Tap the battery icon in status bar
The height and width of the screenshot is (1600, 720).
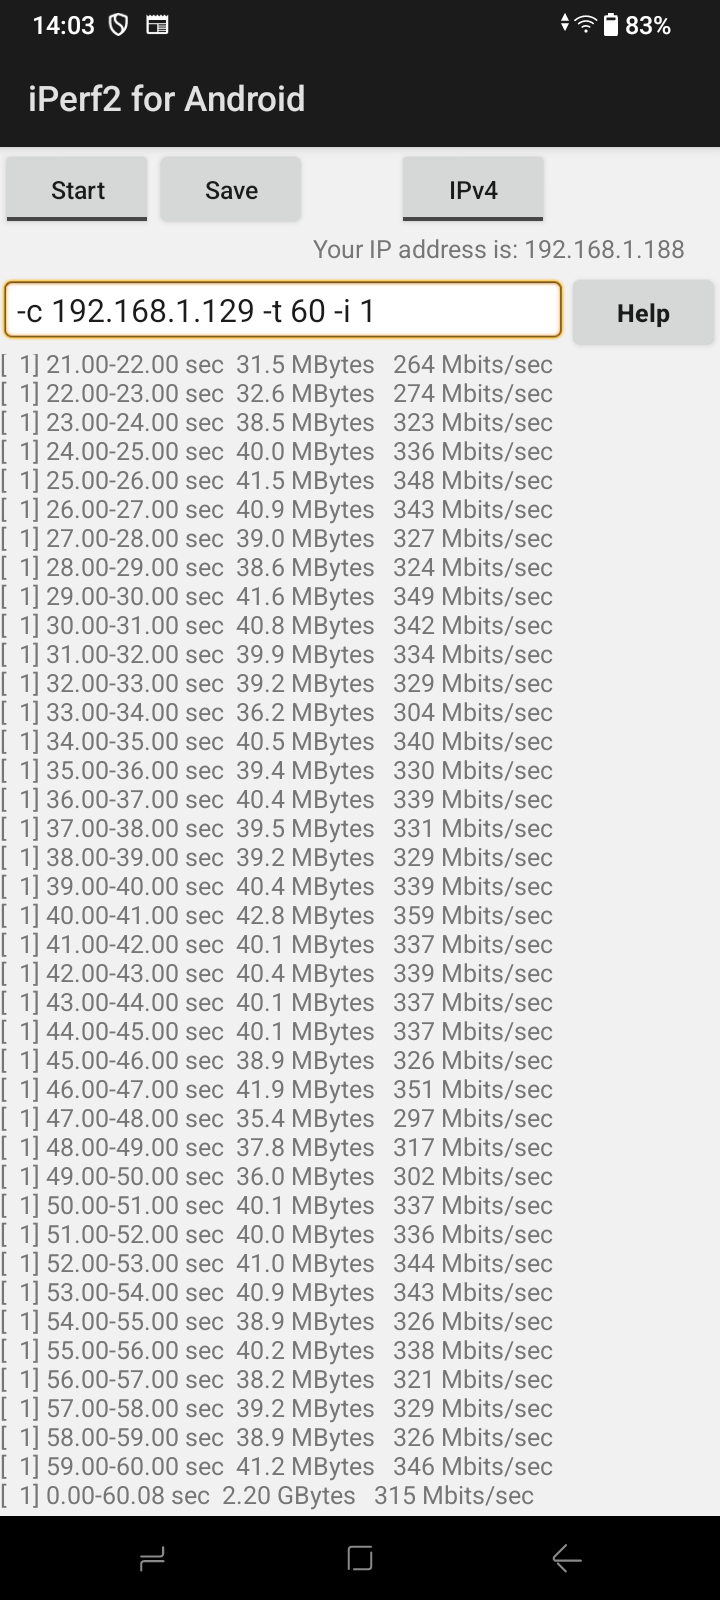point(611,25)
